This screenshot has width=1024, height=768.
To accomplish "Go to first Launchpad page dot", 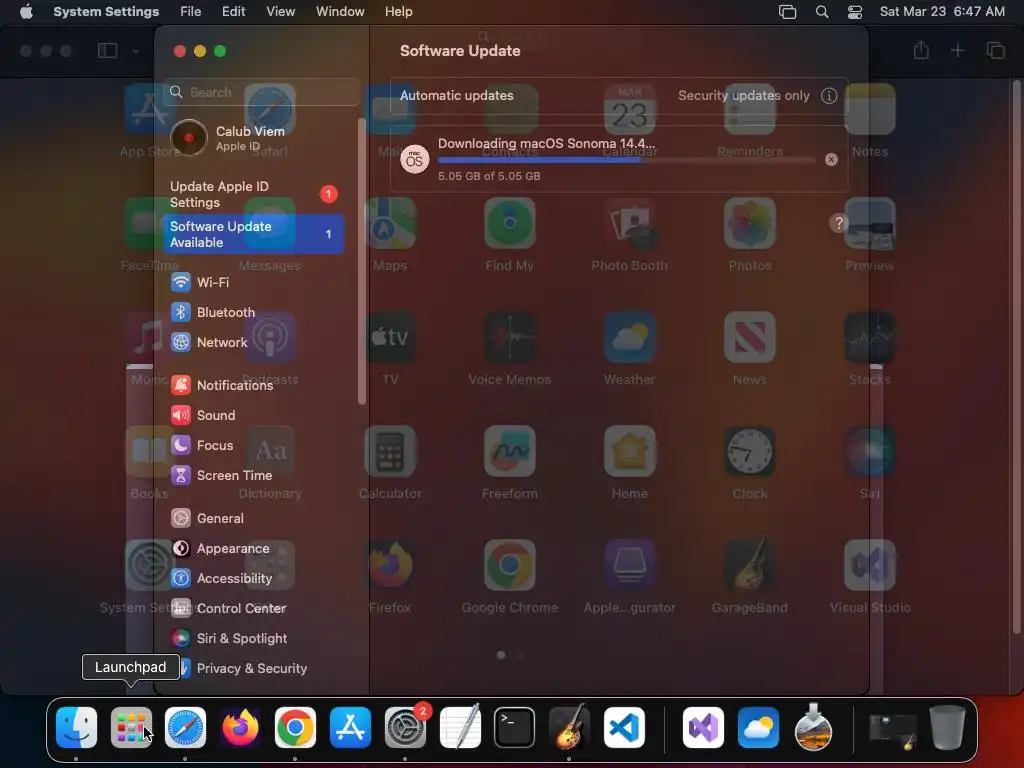I will pyautogui.click(x=501, y=654).
